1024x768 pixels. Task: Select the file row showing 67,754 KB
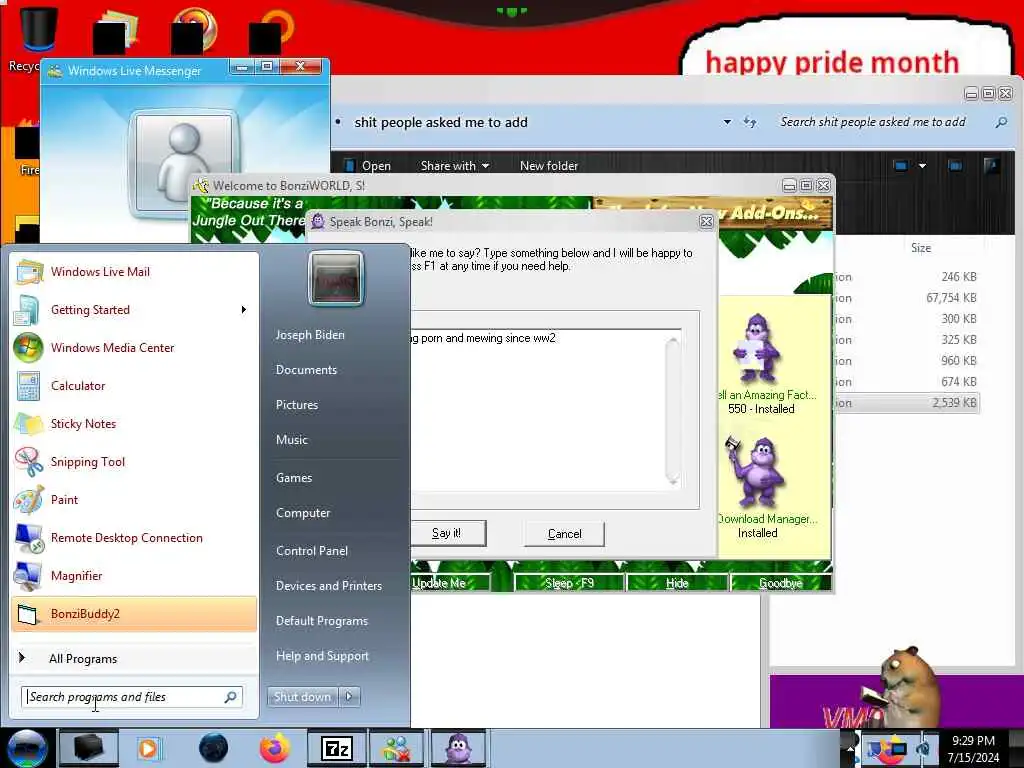[x=906, y=298]
